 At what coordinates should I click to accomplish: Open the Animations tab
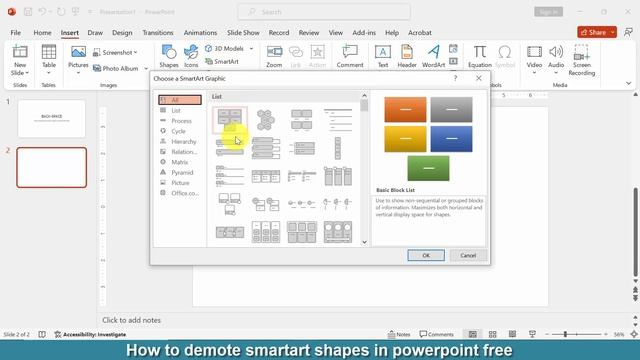200,33
